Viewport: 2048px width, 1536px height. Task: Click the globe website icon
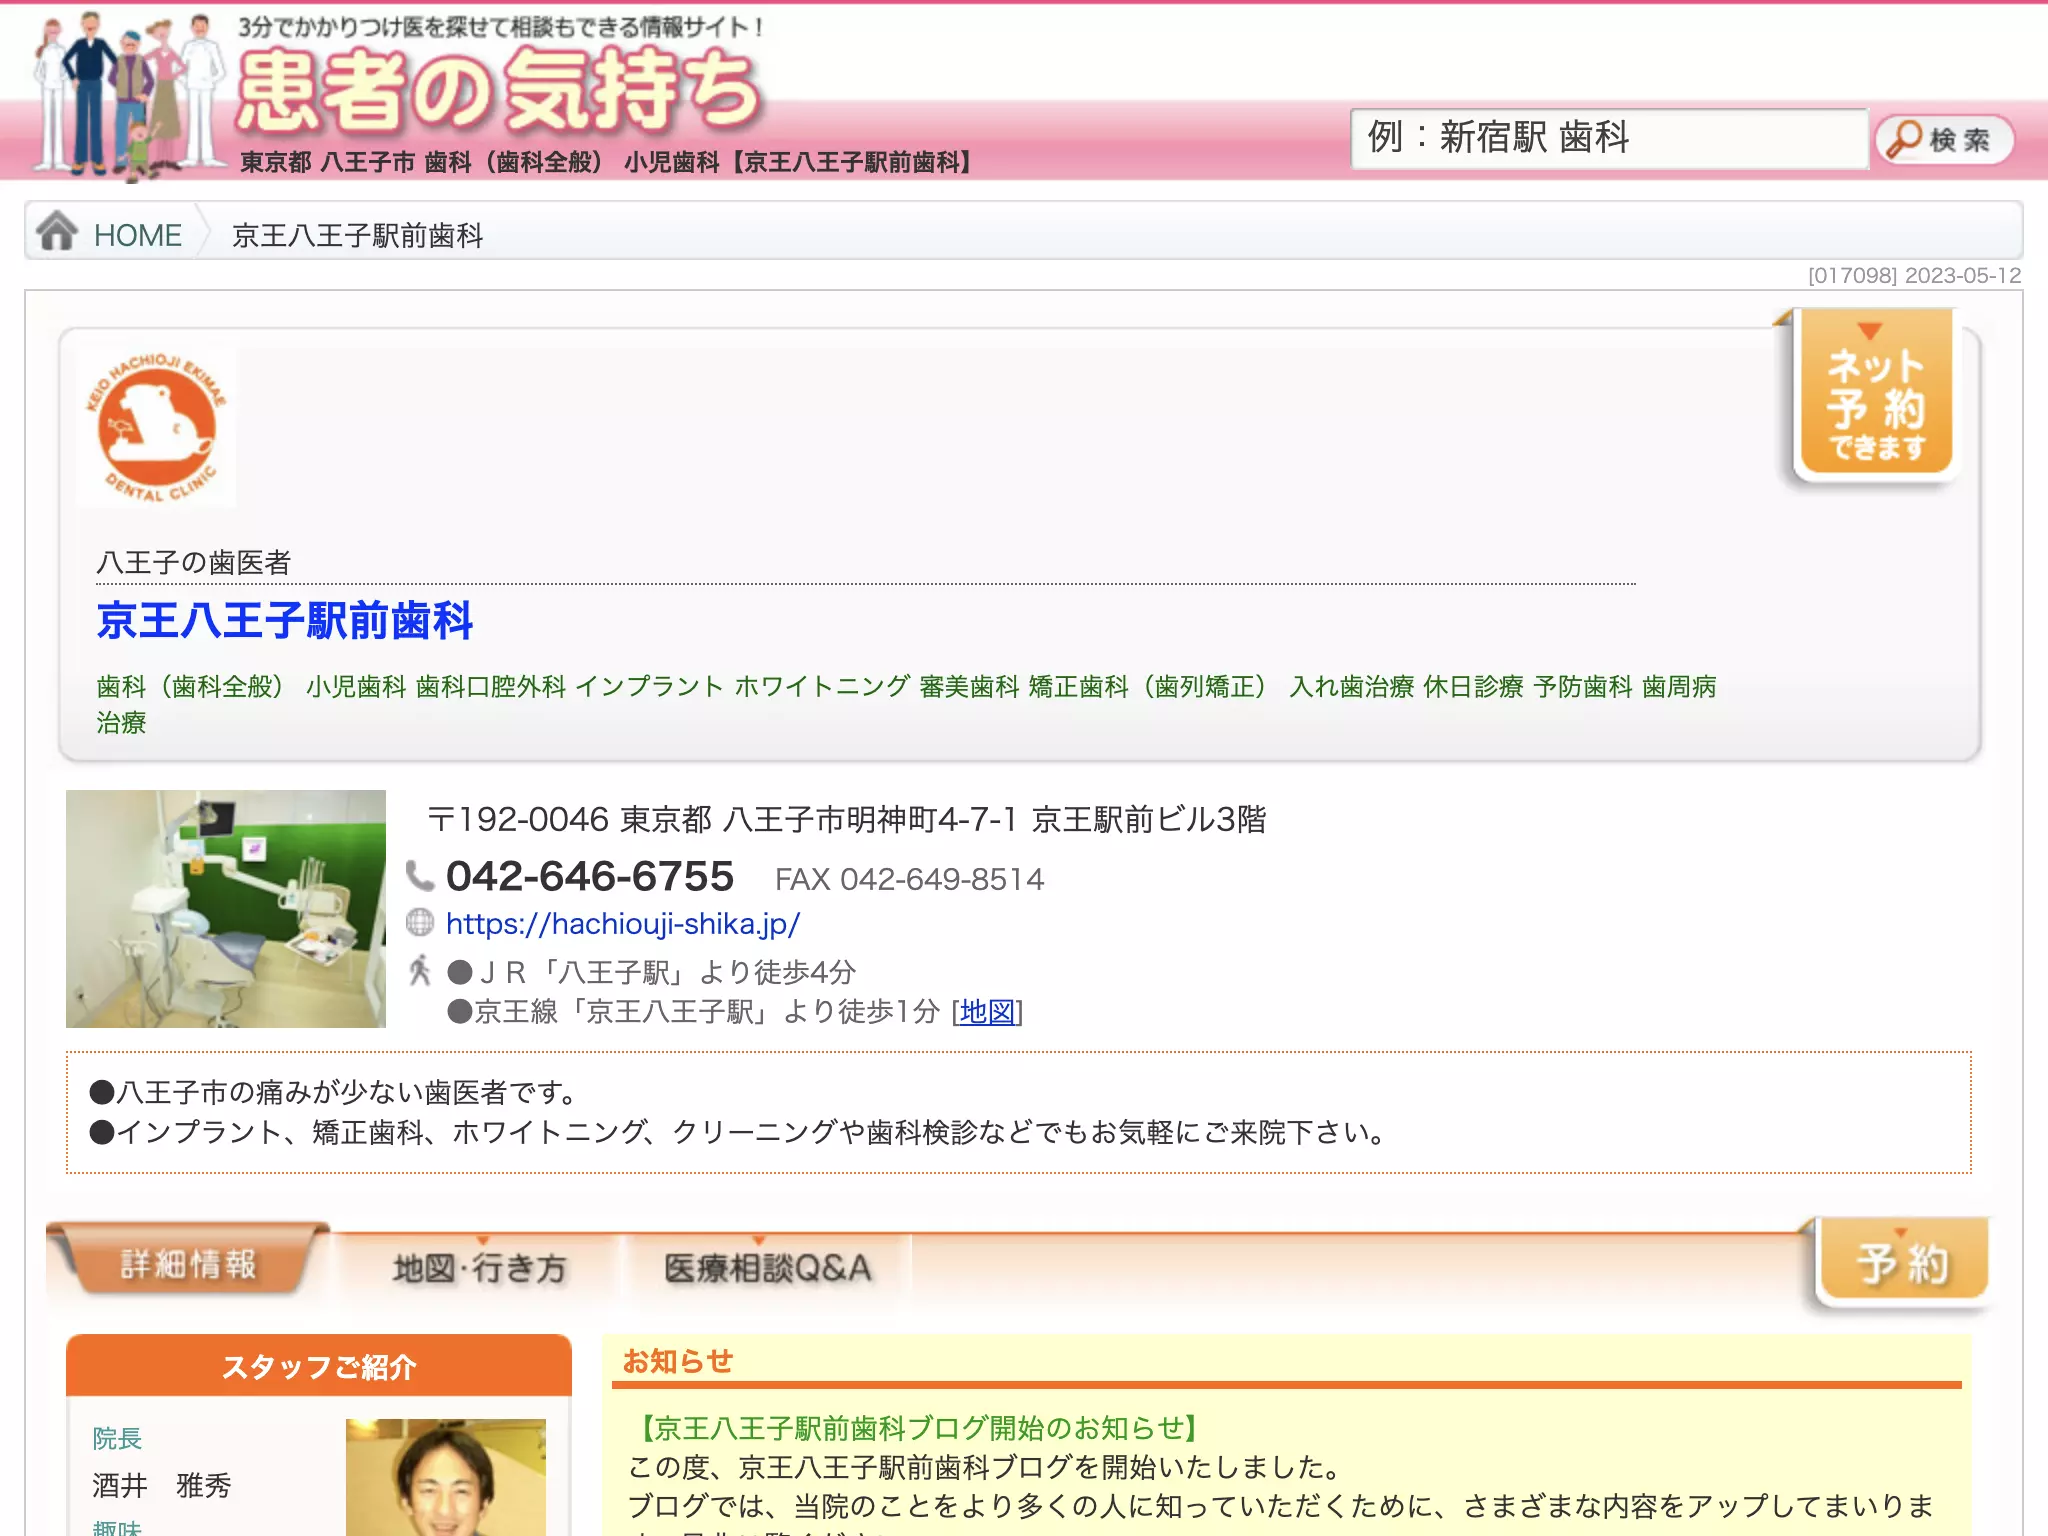420,923
